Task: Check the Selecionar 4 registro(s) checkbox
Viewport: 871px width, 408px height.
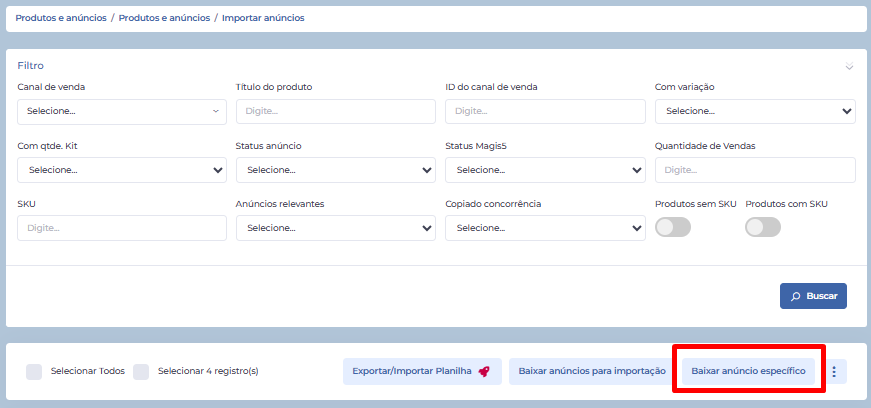Action: tap(141, 371)
